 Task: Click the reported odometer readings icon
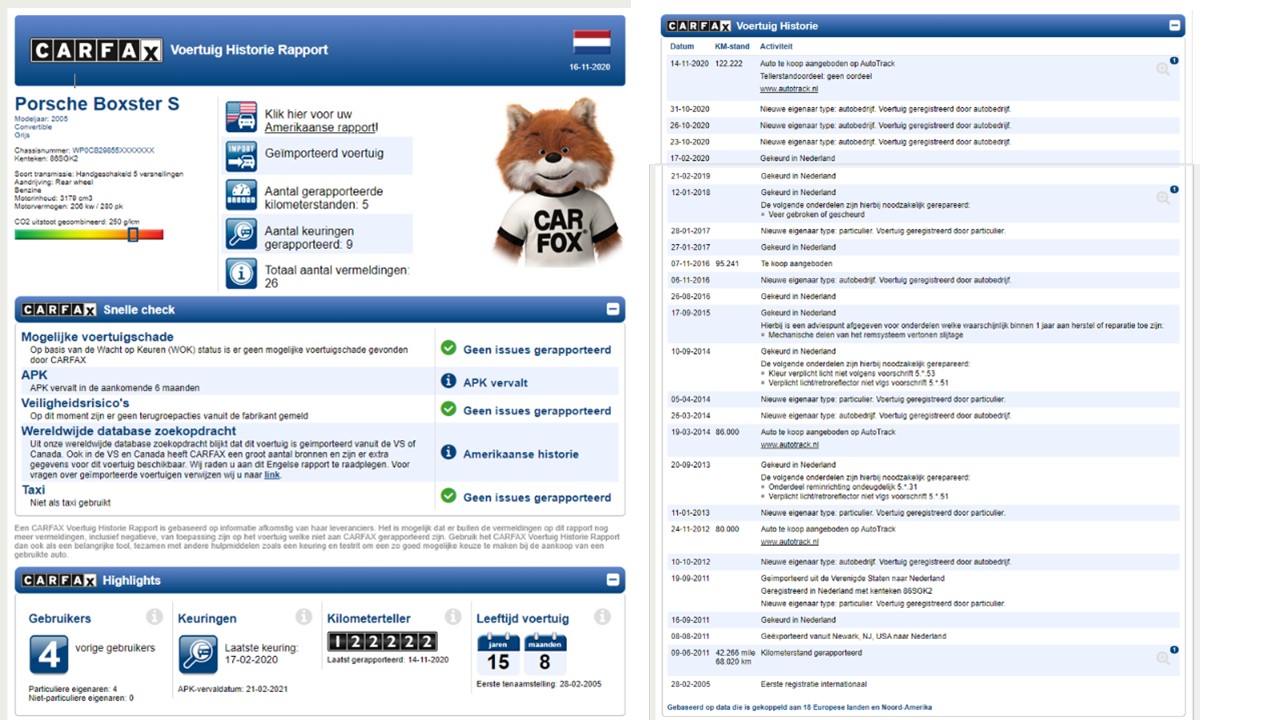[241, 194]
